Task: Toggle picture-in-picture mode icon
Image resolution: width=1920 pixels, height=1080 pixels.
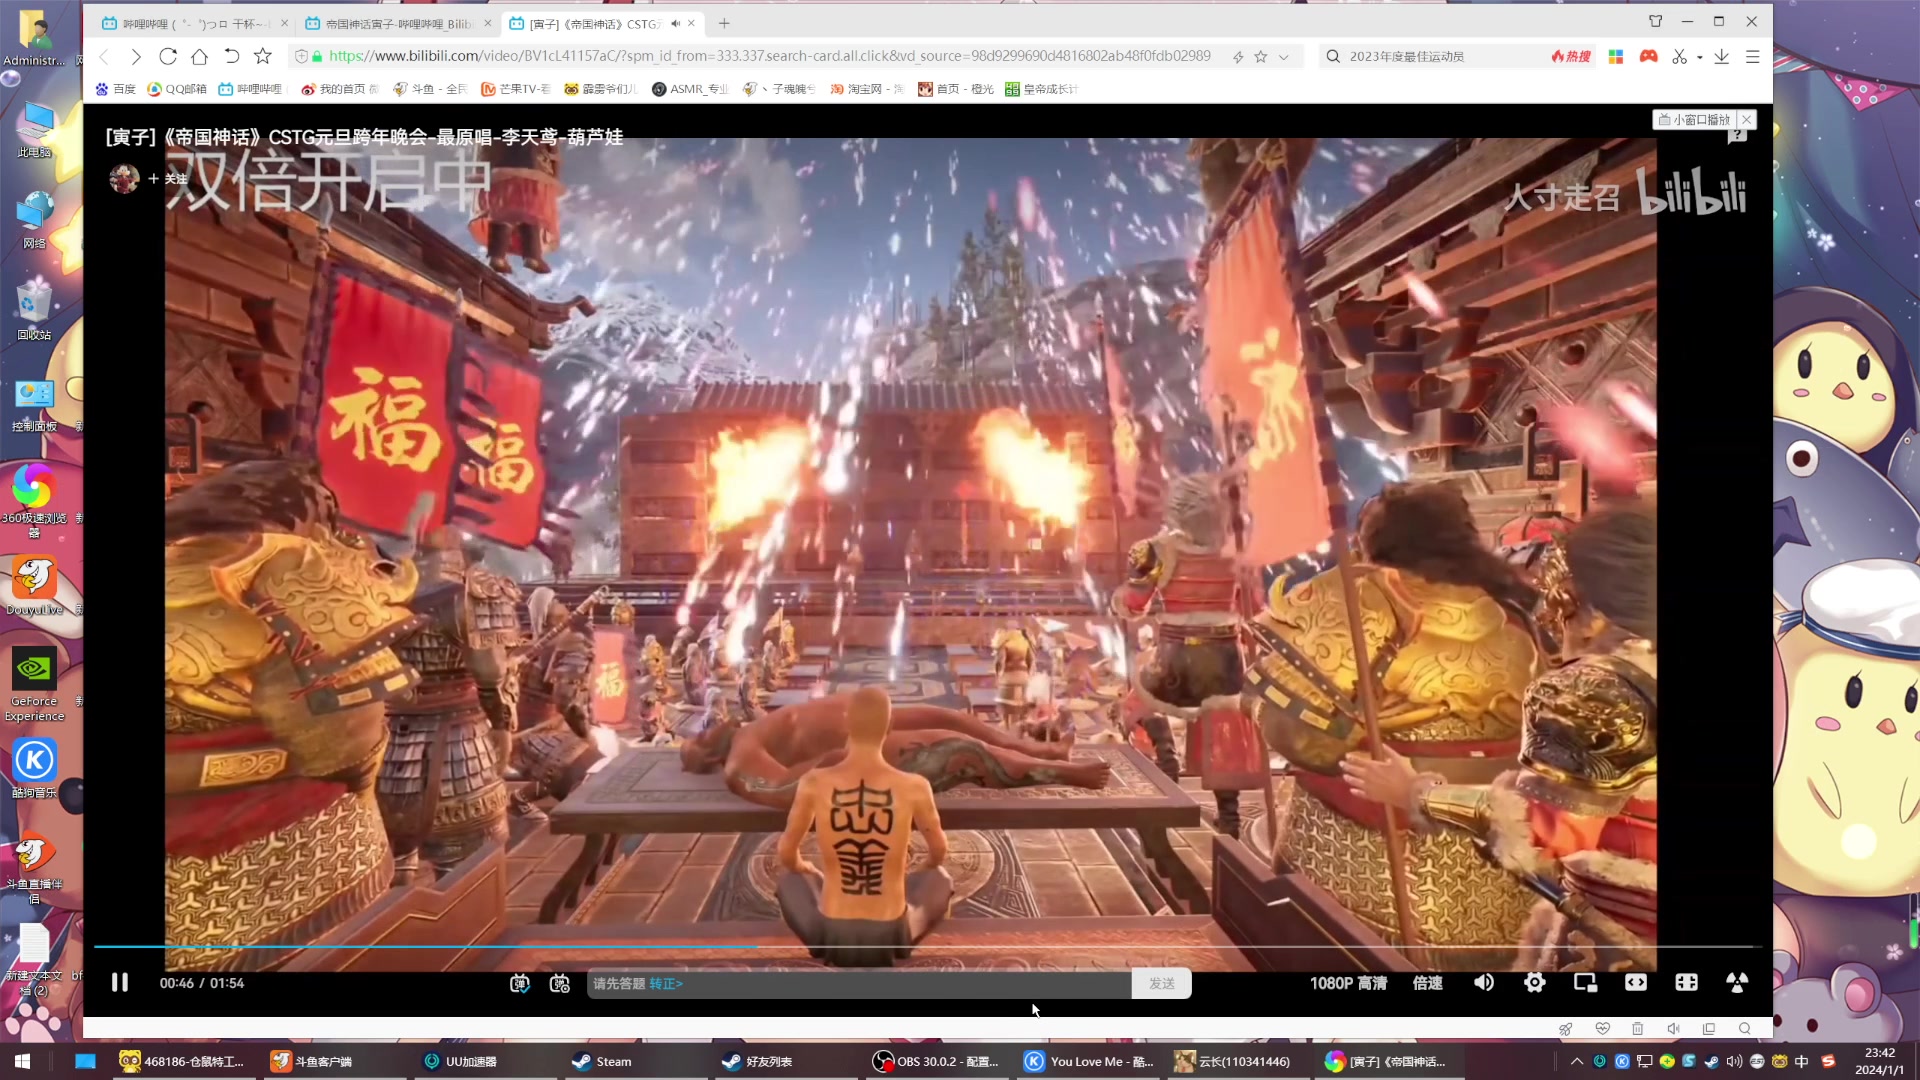Action: (1585, 983)
